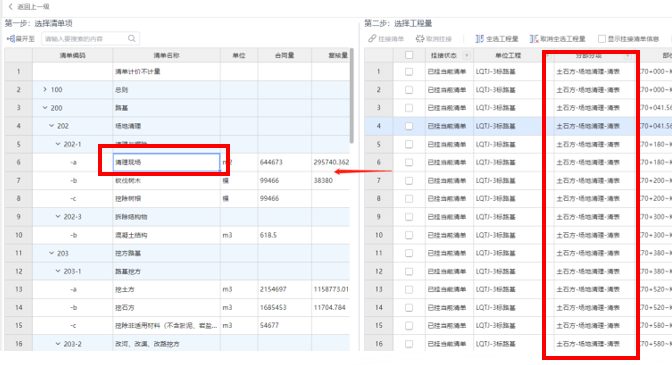
Task: Check the checkbox in quantity row 8
Action: pos(409,198)
